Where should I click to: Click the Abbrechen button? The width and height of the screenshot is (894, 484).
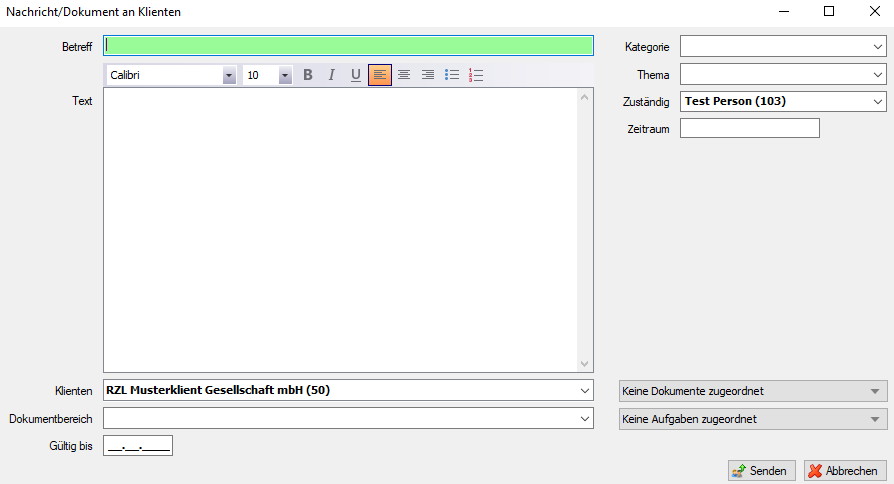tap(844, 471)
